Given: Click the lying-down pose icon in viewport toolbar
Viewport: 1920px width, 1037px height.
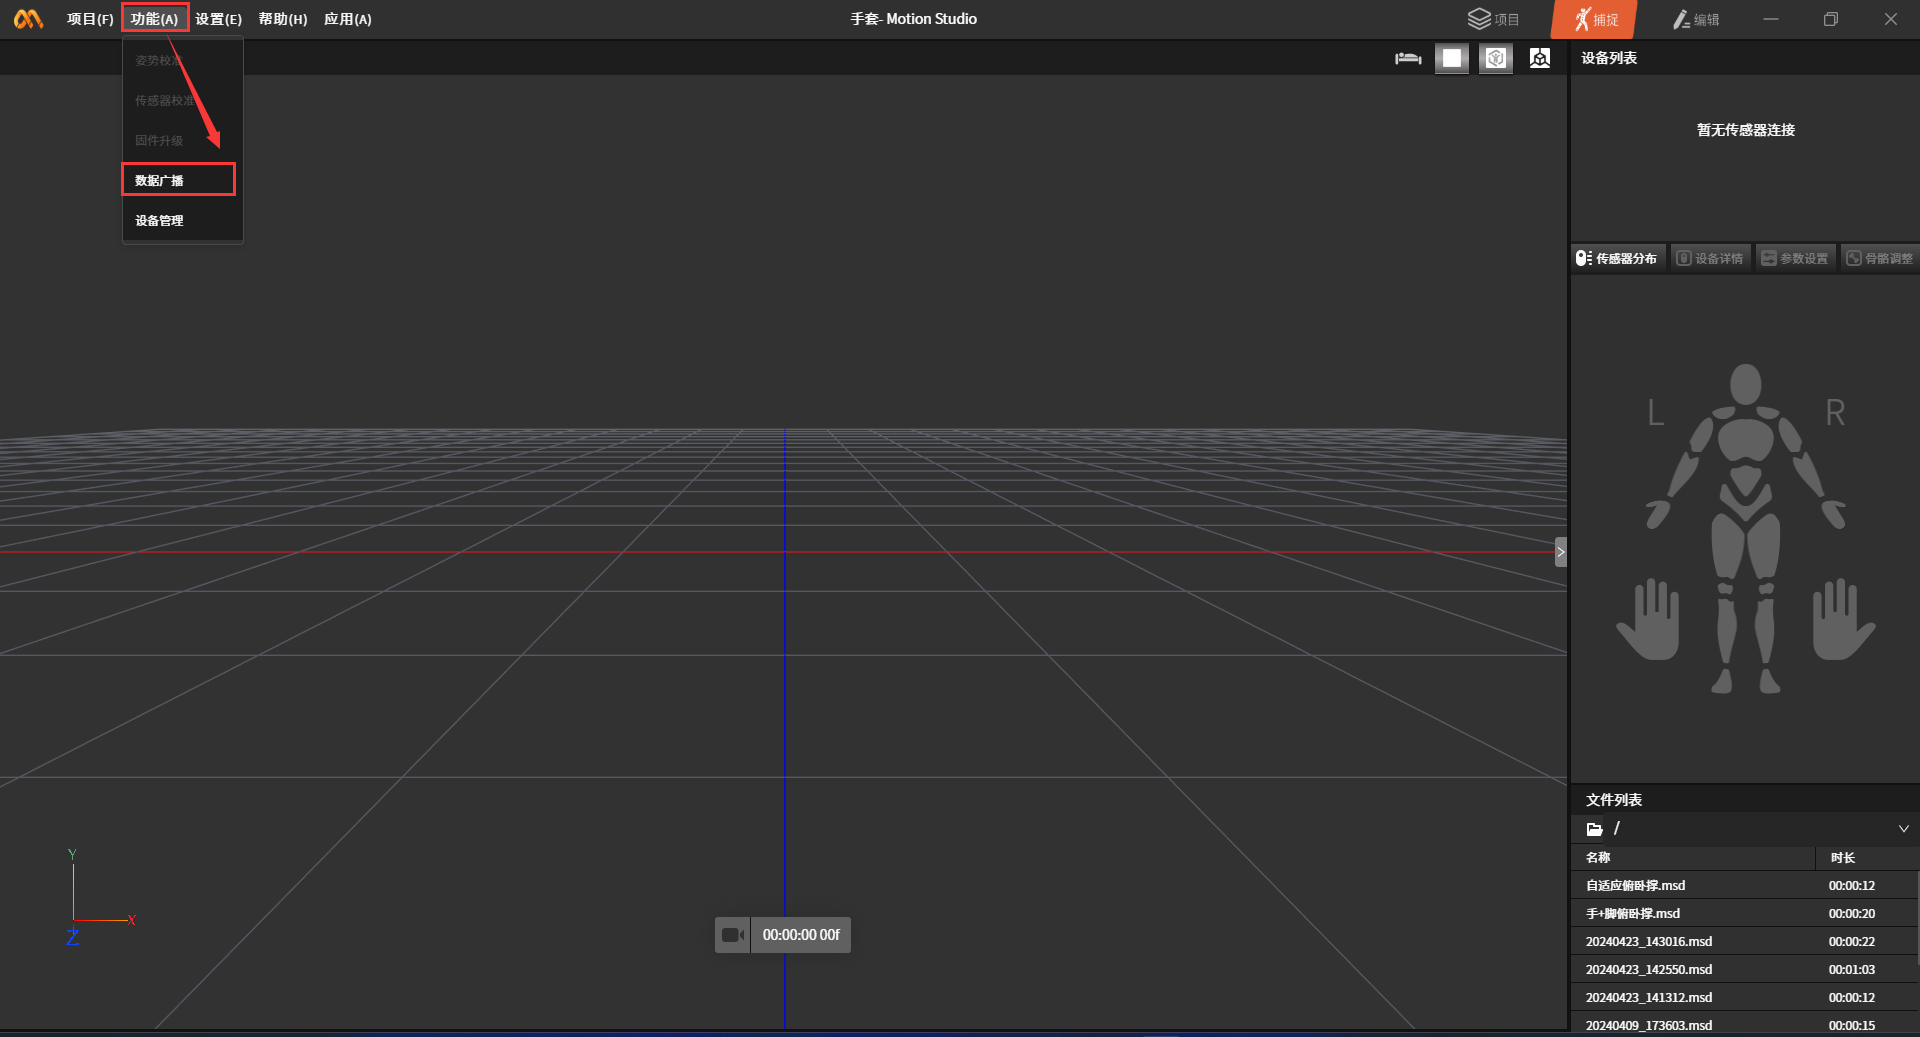Looking at the screenshot, I should 1408,59.
